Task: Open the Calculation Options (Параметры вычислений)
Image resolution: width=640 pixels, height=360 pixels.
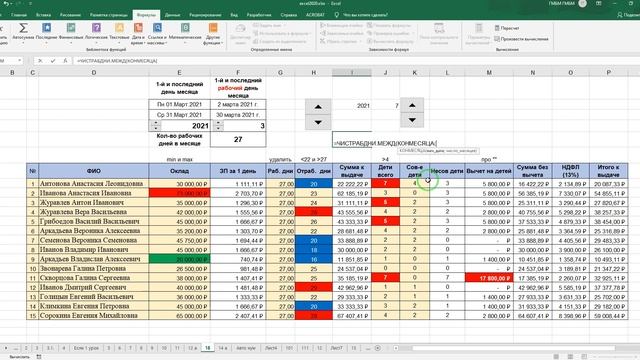Action: pyautogui.click(x=478, y=33)
